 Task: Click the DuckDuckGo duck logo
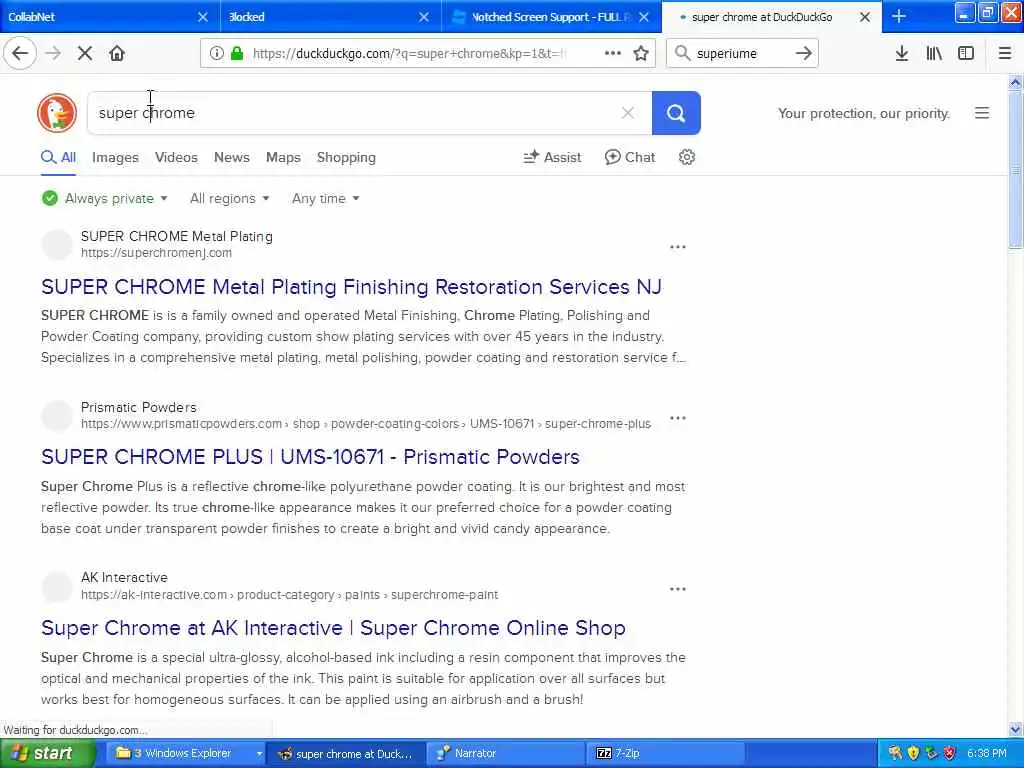[57, 113]
